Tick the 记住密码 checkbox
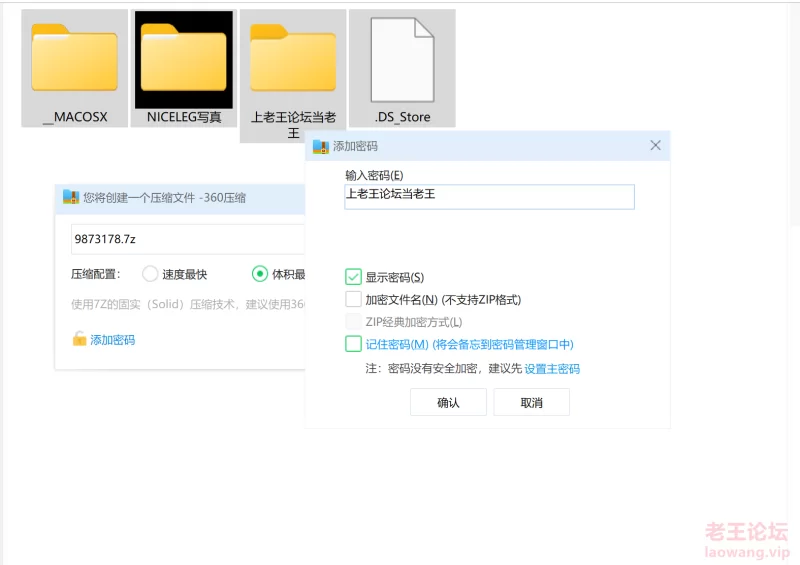This screenshot has width=800, height=565. pos(353,344)
